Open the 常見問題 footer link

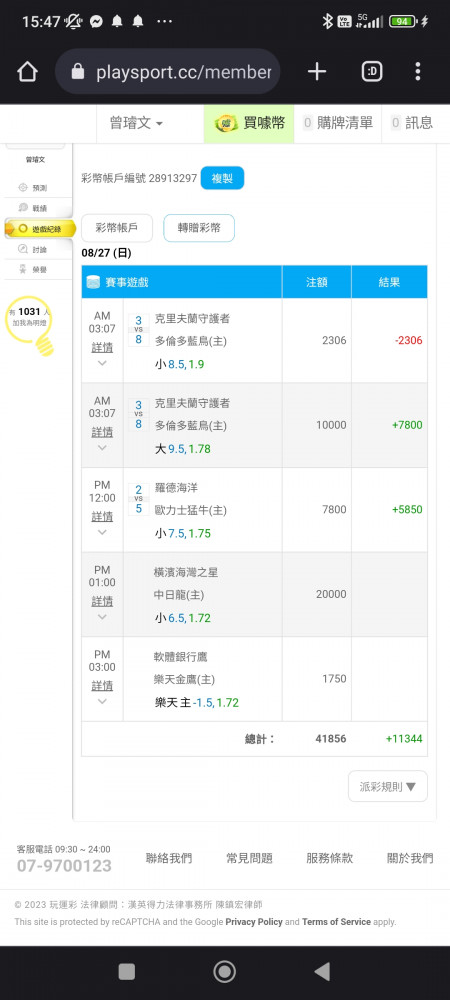tap(249, 858)
